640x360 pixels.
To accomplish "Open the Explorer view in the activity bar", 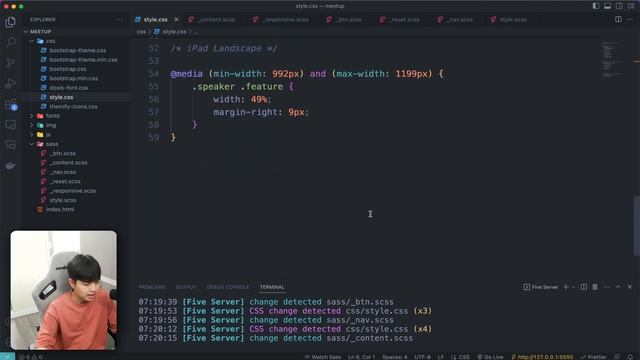I will 11,22.
